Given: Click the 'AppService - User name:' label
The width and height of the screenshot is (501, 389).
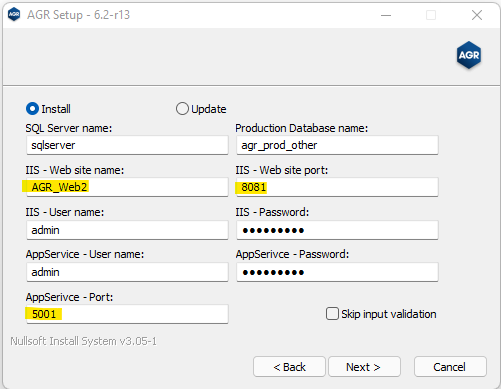Looking at the screenshot, I should coord(85,254).
